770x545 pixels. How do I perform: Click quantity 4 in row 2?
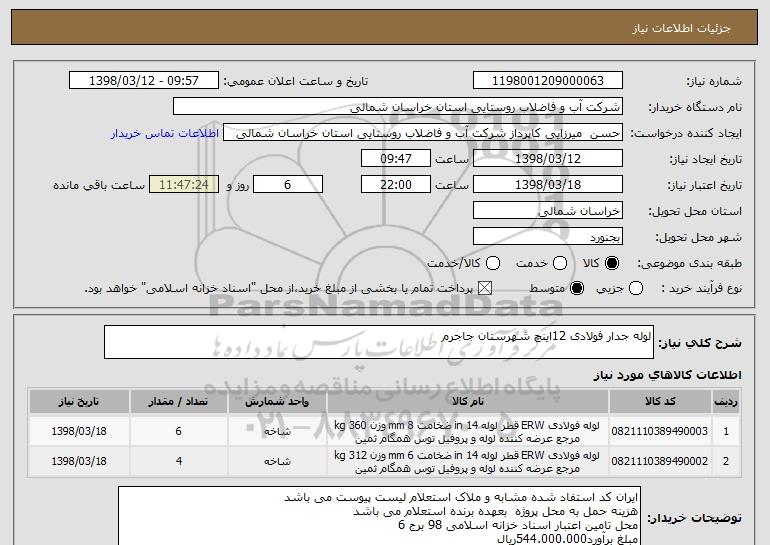click(x=179, y=461)
